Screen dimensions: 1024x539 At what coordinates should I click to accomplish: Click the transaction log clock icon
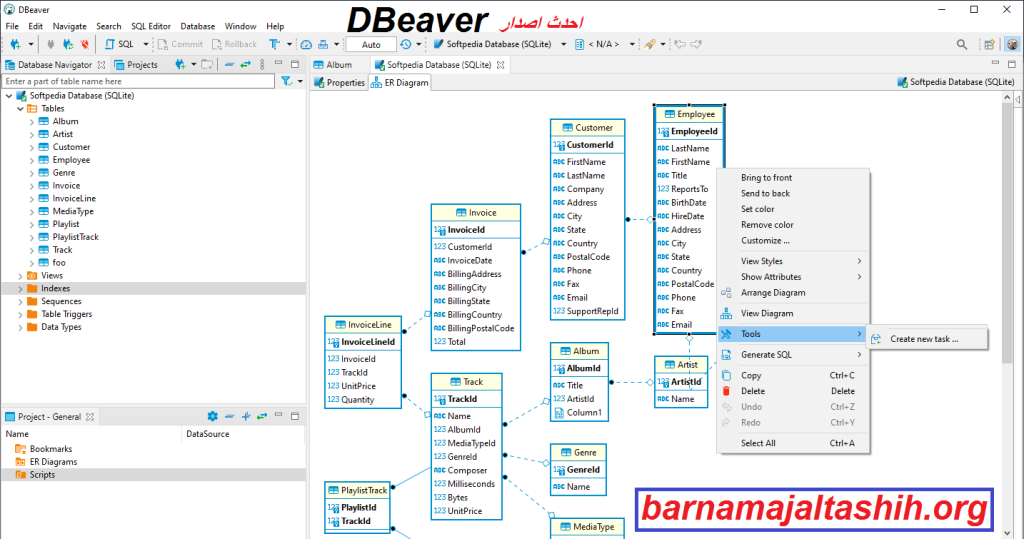pos(406,44)
